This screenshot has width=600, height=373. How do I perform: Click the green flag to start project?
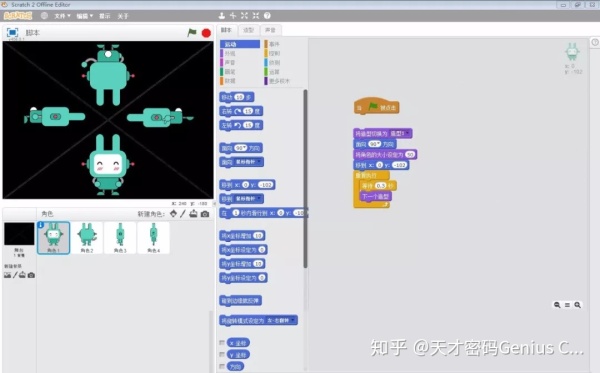point(192,33)
